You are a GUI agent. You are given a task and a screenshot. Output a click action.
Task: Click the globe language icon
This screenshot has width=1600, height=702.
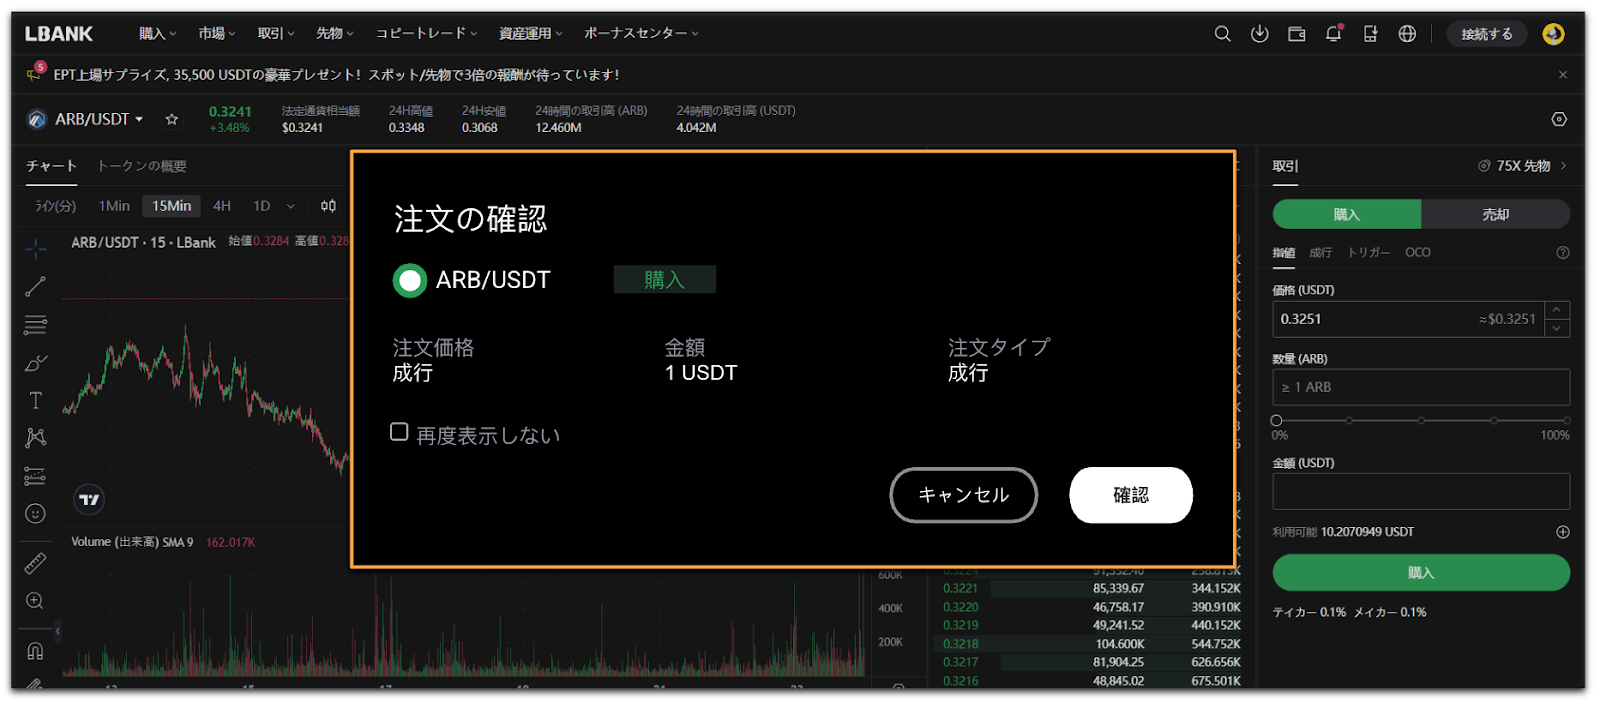(1407, 34)
